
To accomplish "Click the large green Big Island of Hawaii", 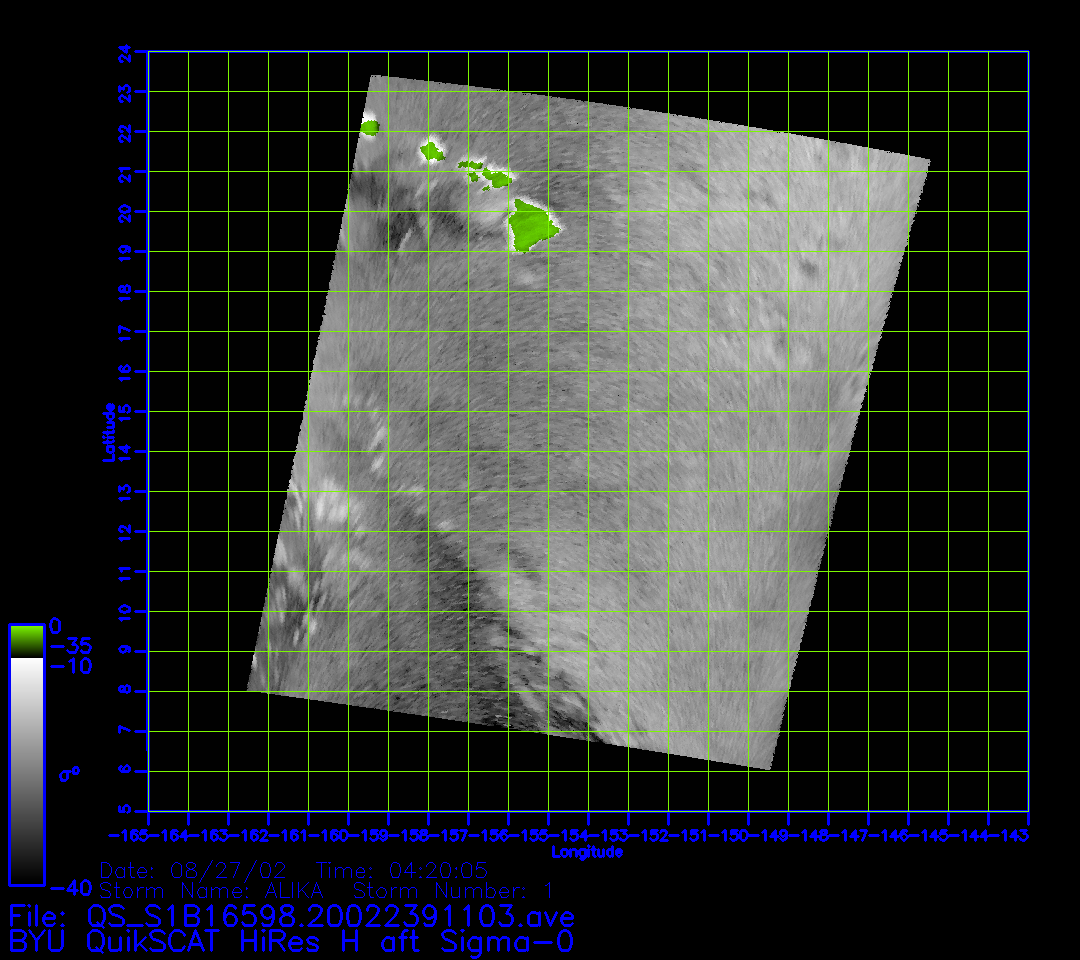I will (x=532, y=225).
